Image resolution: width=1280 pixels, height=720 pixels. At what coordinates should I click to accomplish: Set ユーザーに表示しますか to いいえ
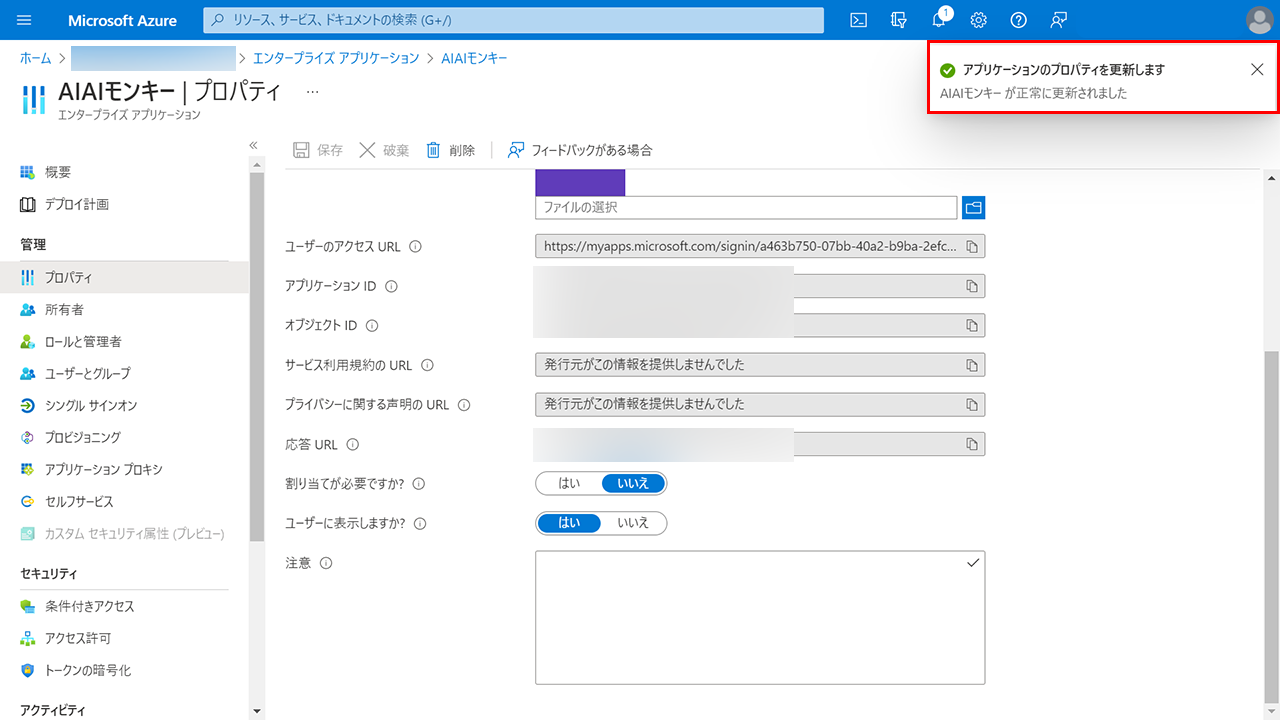point(632,523)
